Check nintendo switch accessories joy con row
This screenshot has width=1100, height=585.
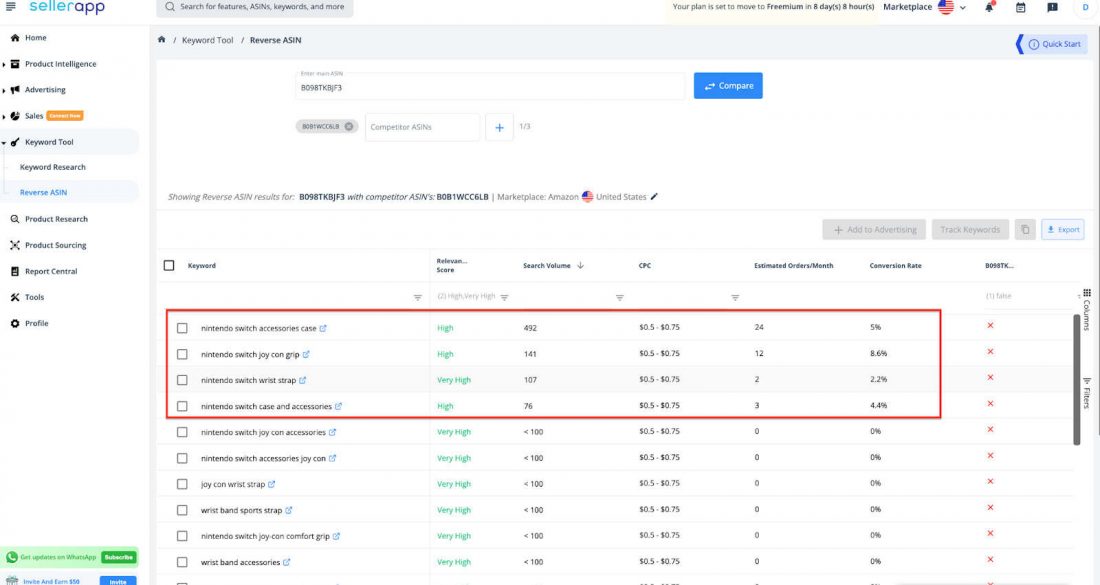tap(182, 458)
